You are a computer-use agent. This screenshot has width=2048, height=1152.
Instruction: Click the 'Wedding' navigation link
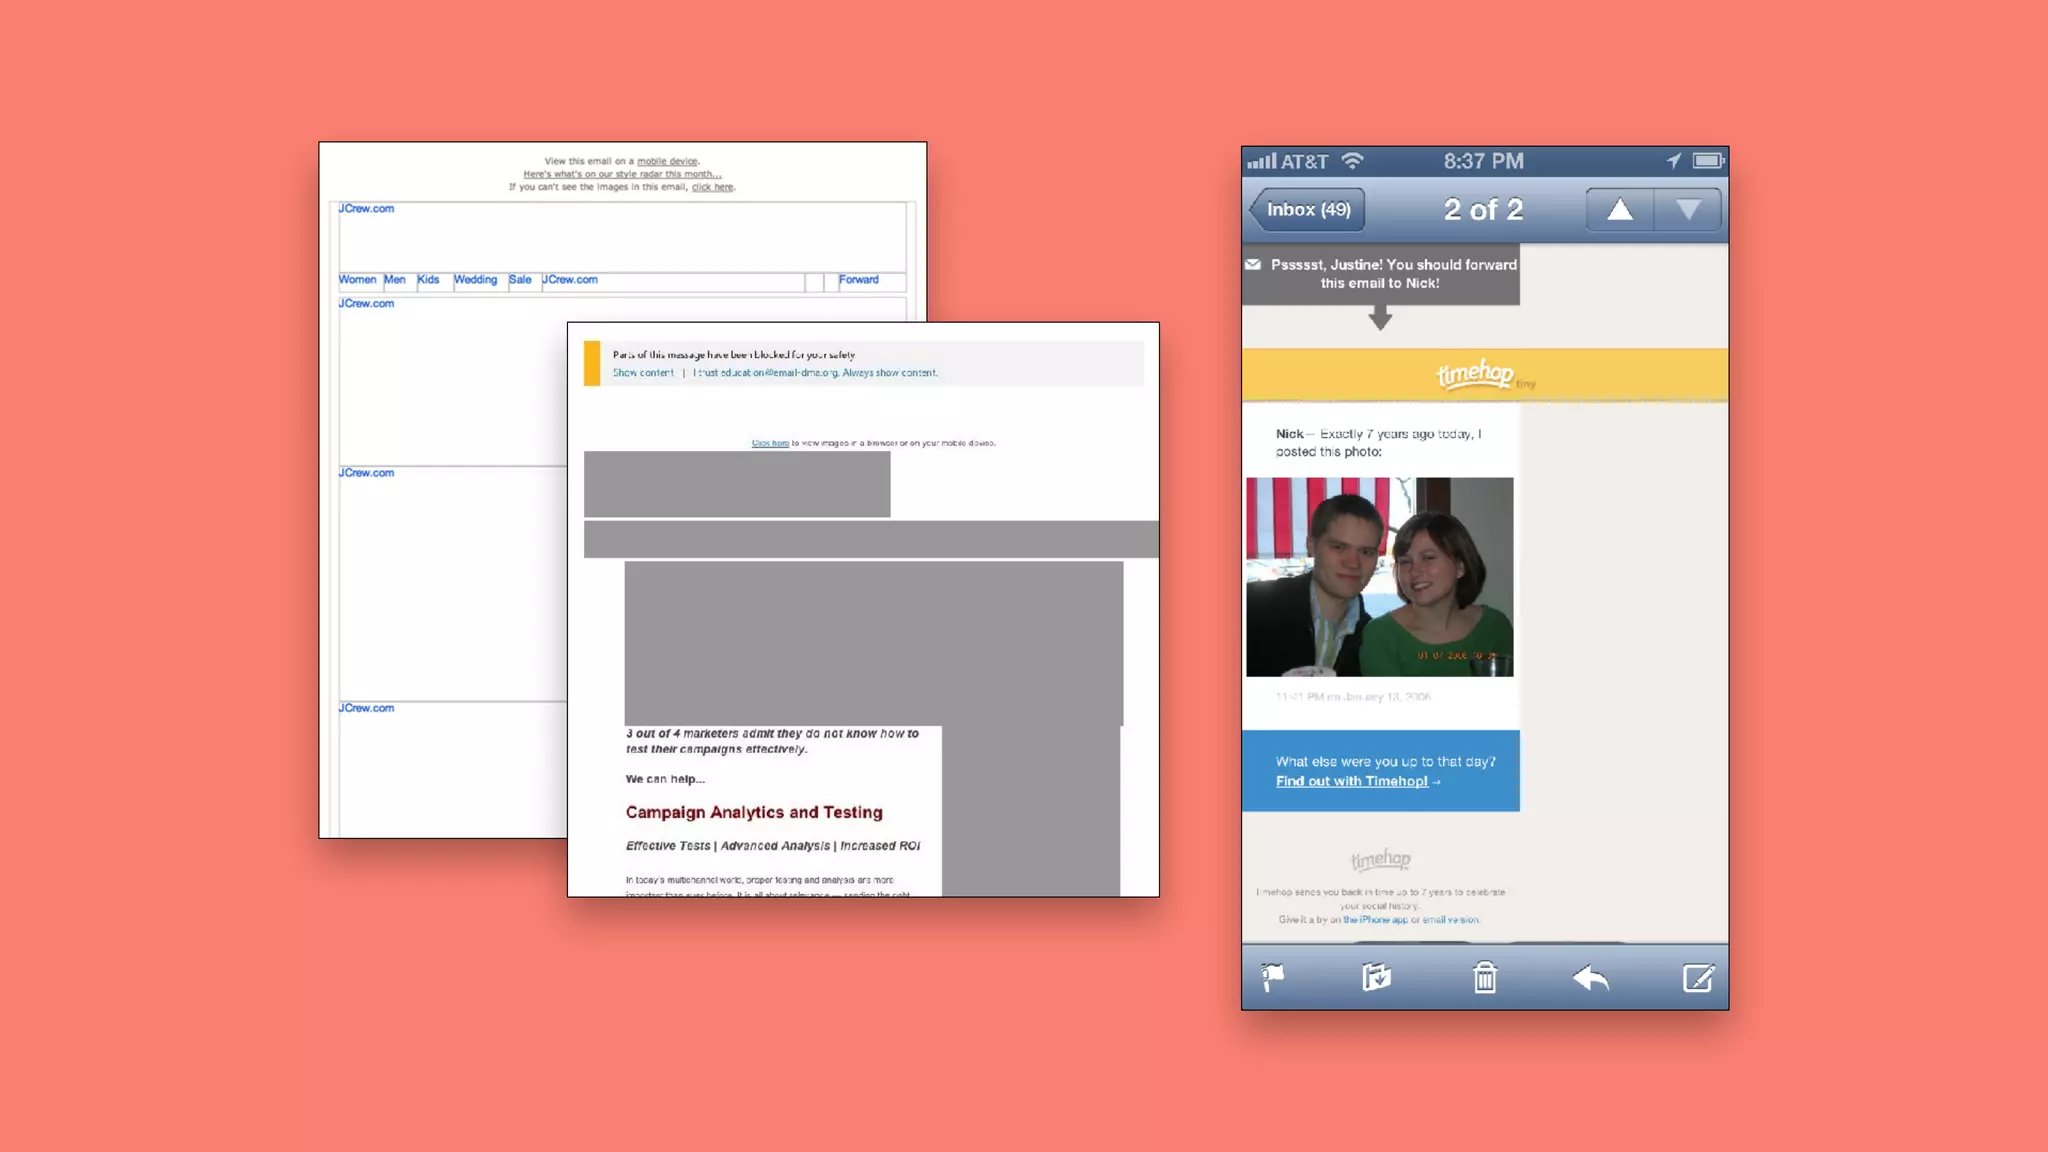[x=475, y=280]
